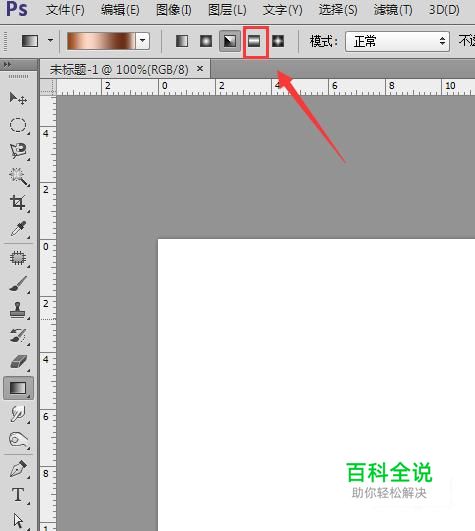This screenshot has width=475, height=531.
Task: Open the 文字(Y) menu
Action: tap(282, 10)
